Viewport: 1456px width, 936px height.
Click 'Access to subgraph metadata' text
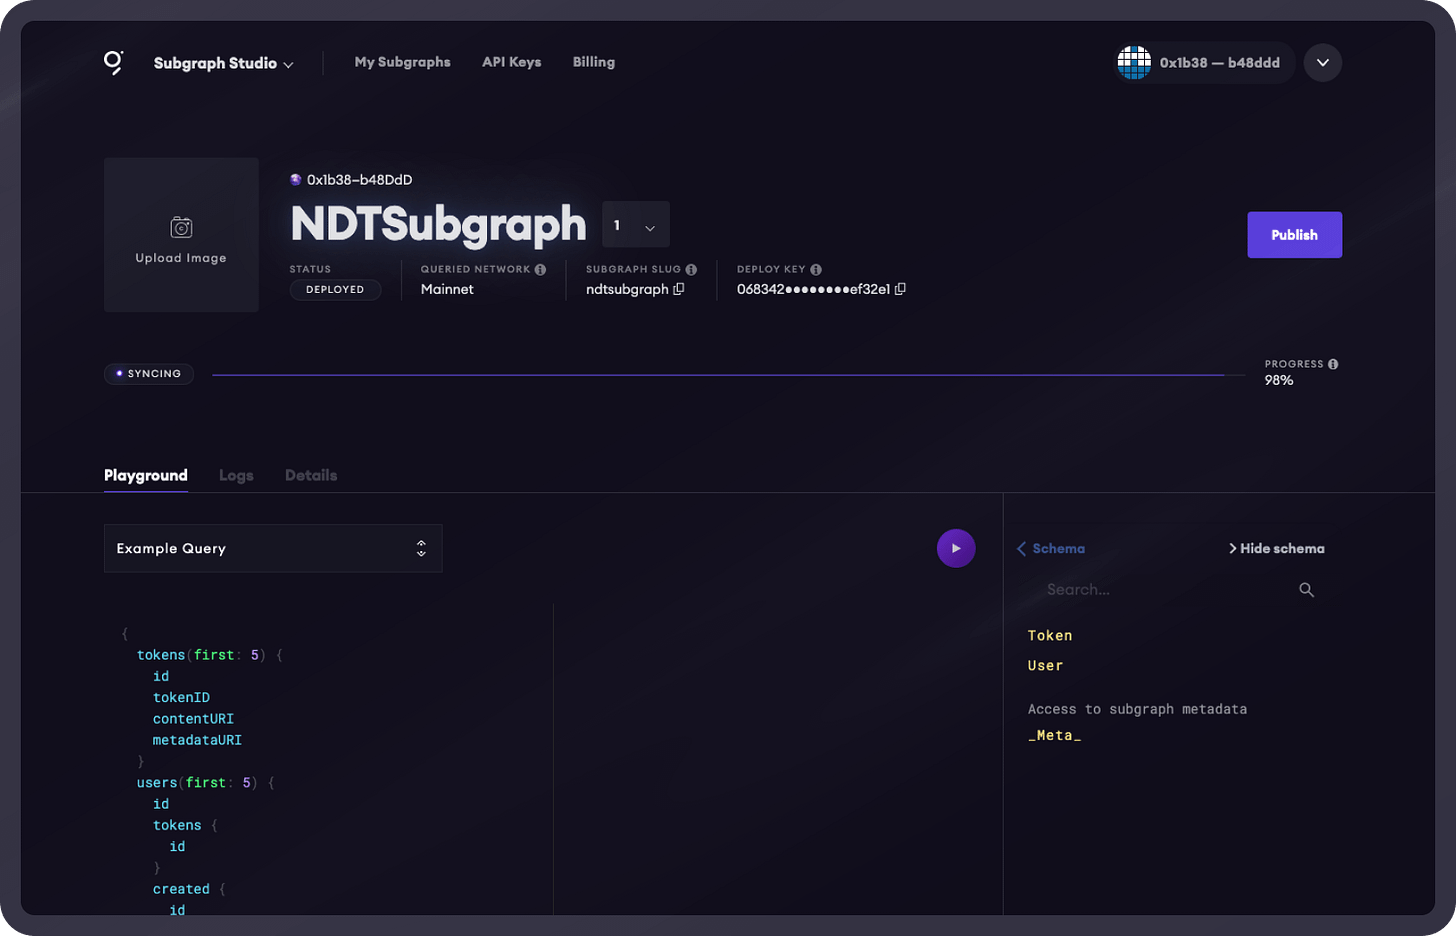click(1137, 709)
